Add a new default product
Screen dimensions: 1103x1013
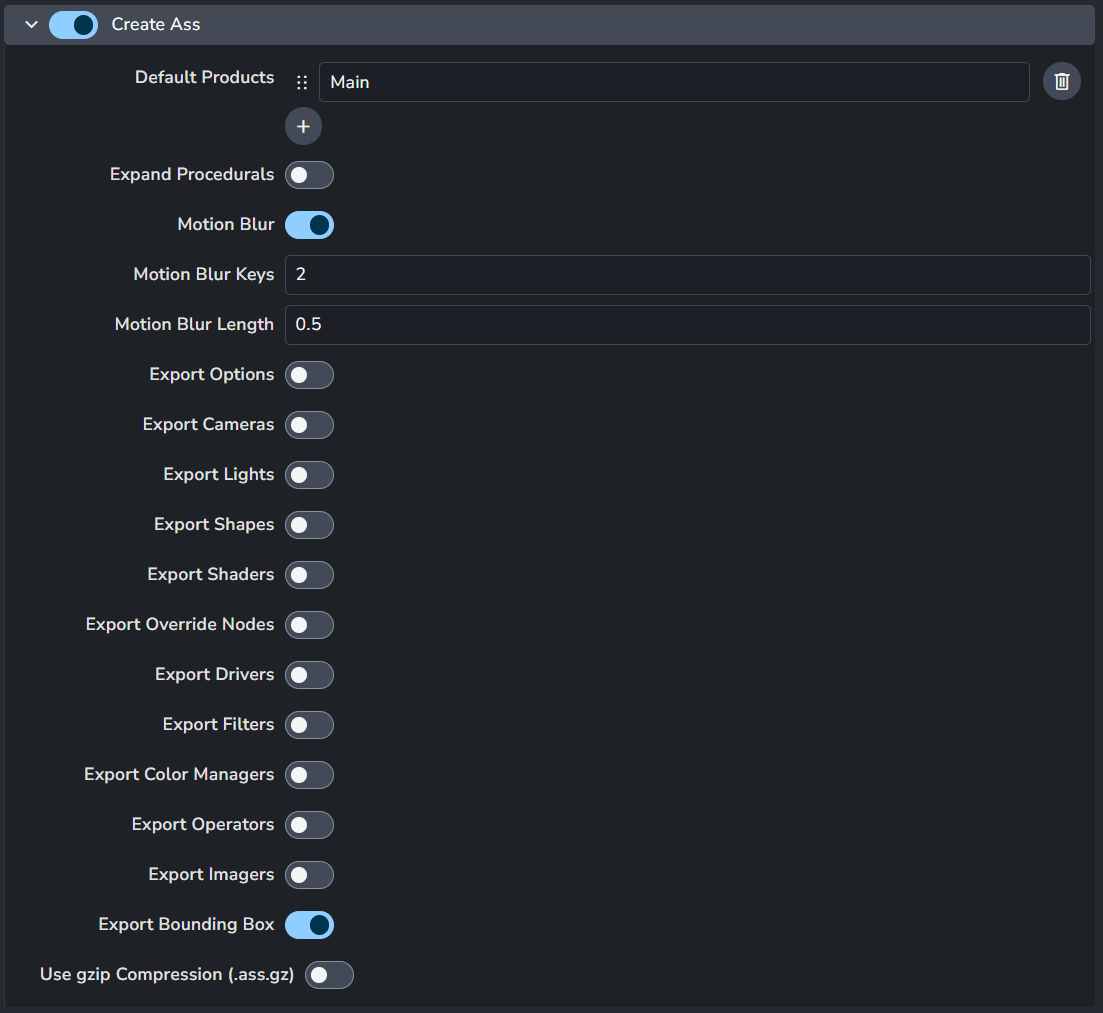[x=303, y=127]
